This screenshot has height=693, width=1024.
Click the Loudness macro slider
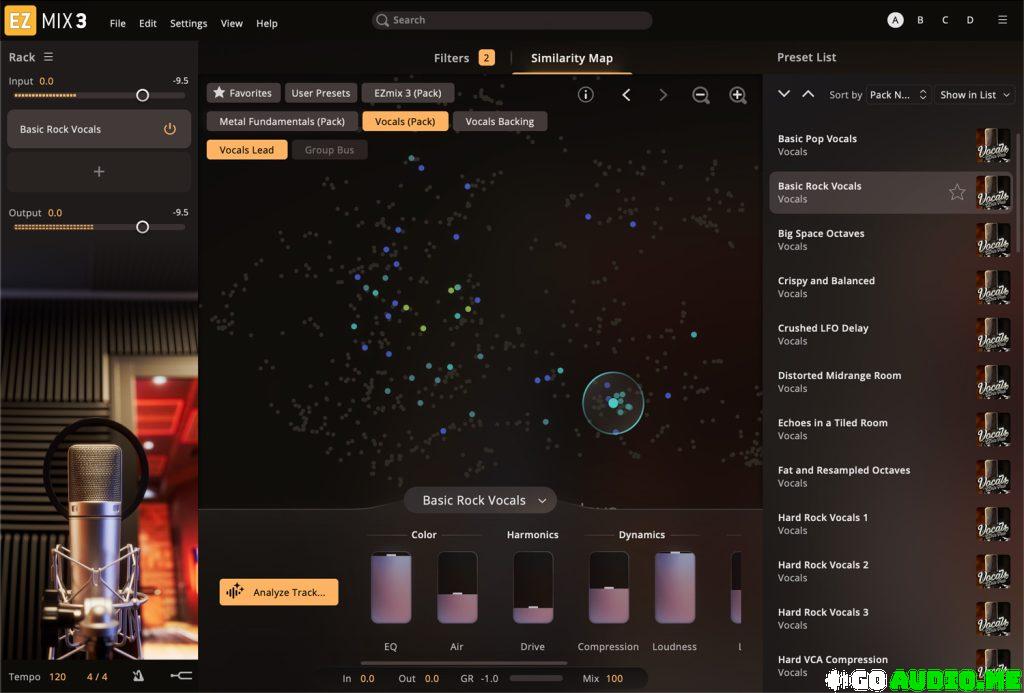click(x=675, y=587)
